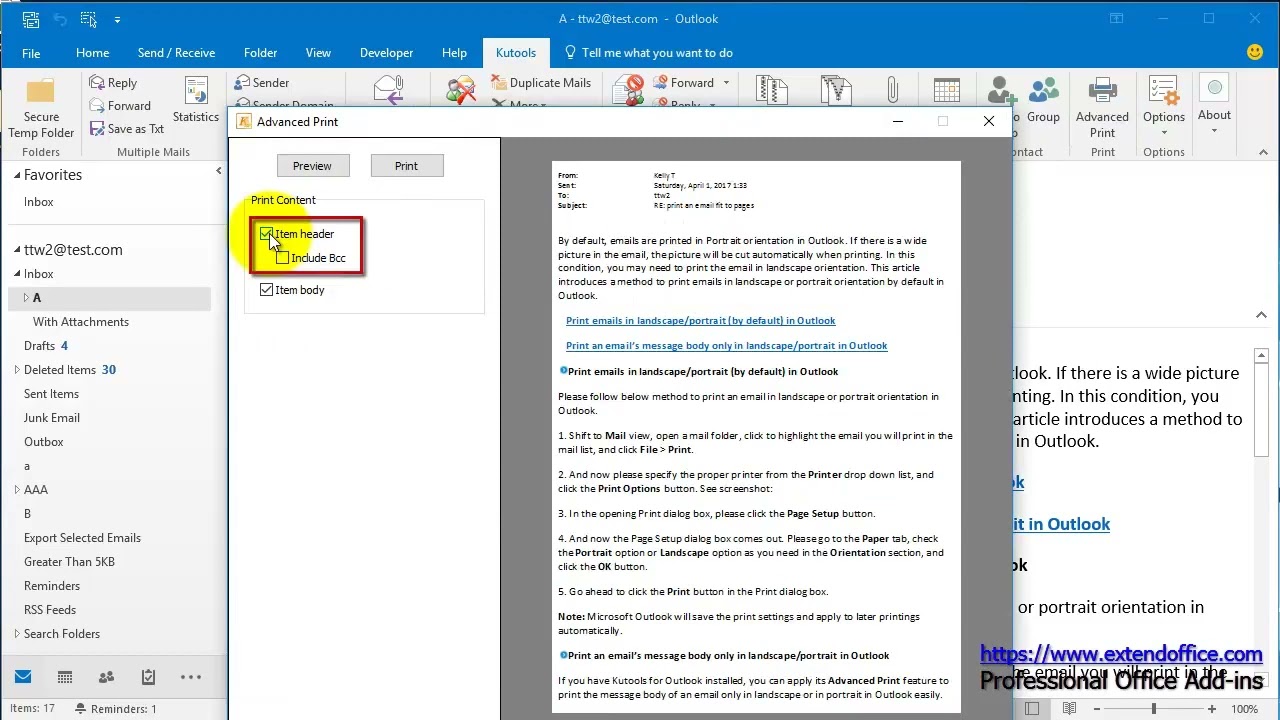The image size is (1280, 720).
Task: Switch to the Send / Receive tab
Action: click(x=176, y=53)
